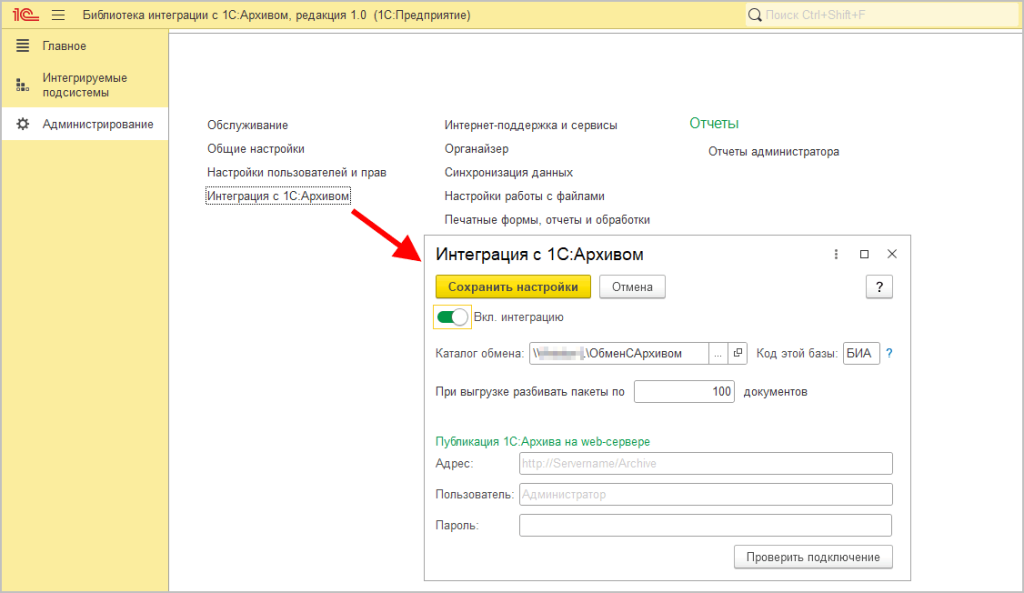Click the question mark help button
Screen dimensions: 1024x593
click(x=878, y=287)
